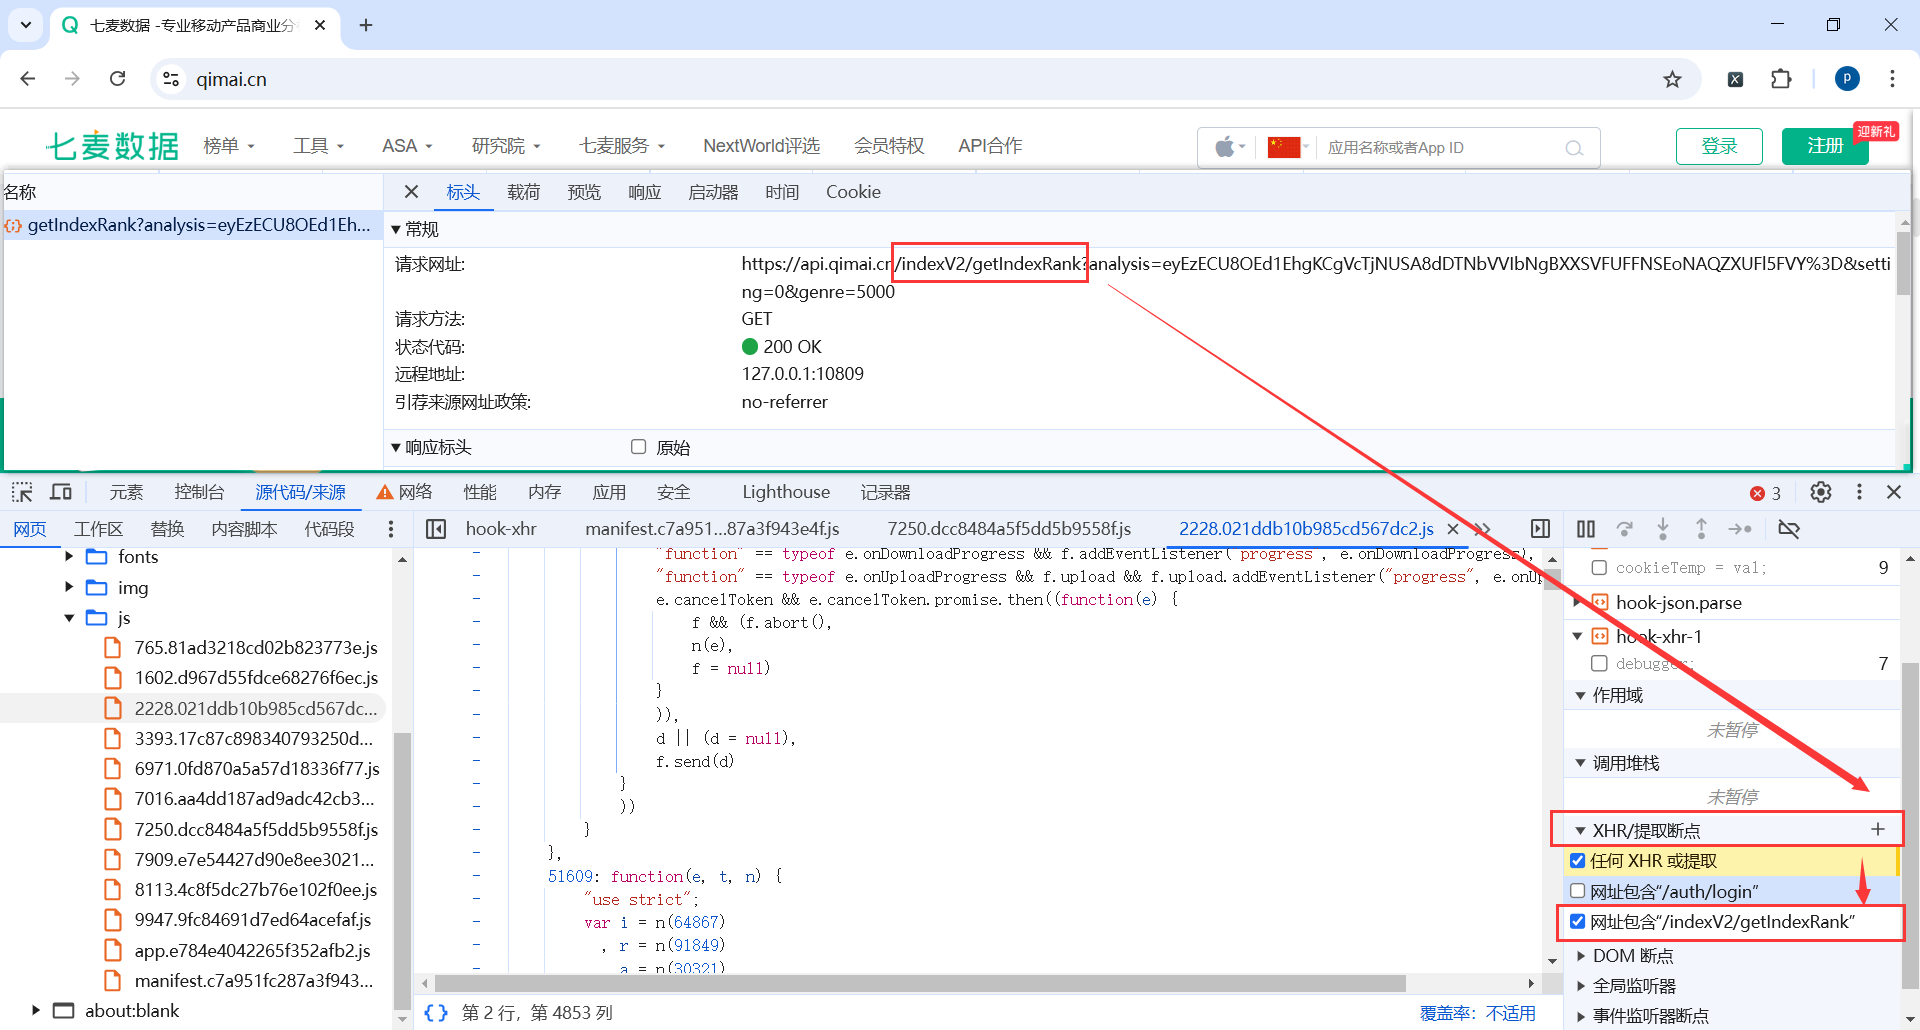Close the request details pane
The width and height of the screenshot is (1920, 1030).
tap(411, 192)
